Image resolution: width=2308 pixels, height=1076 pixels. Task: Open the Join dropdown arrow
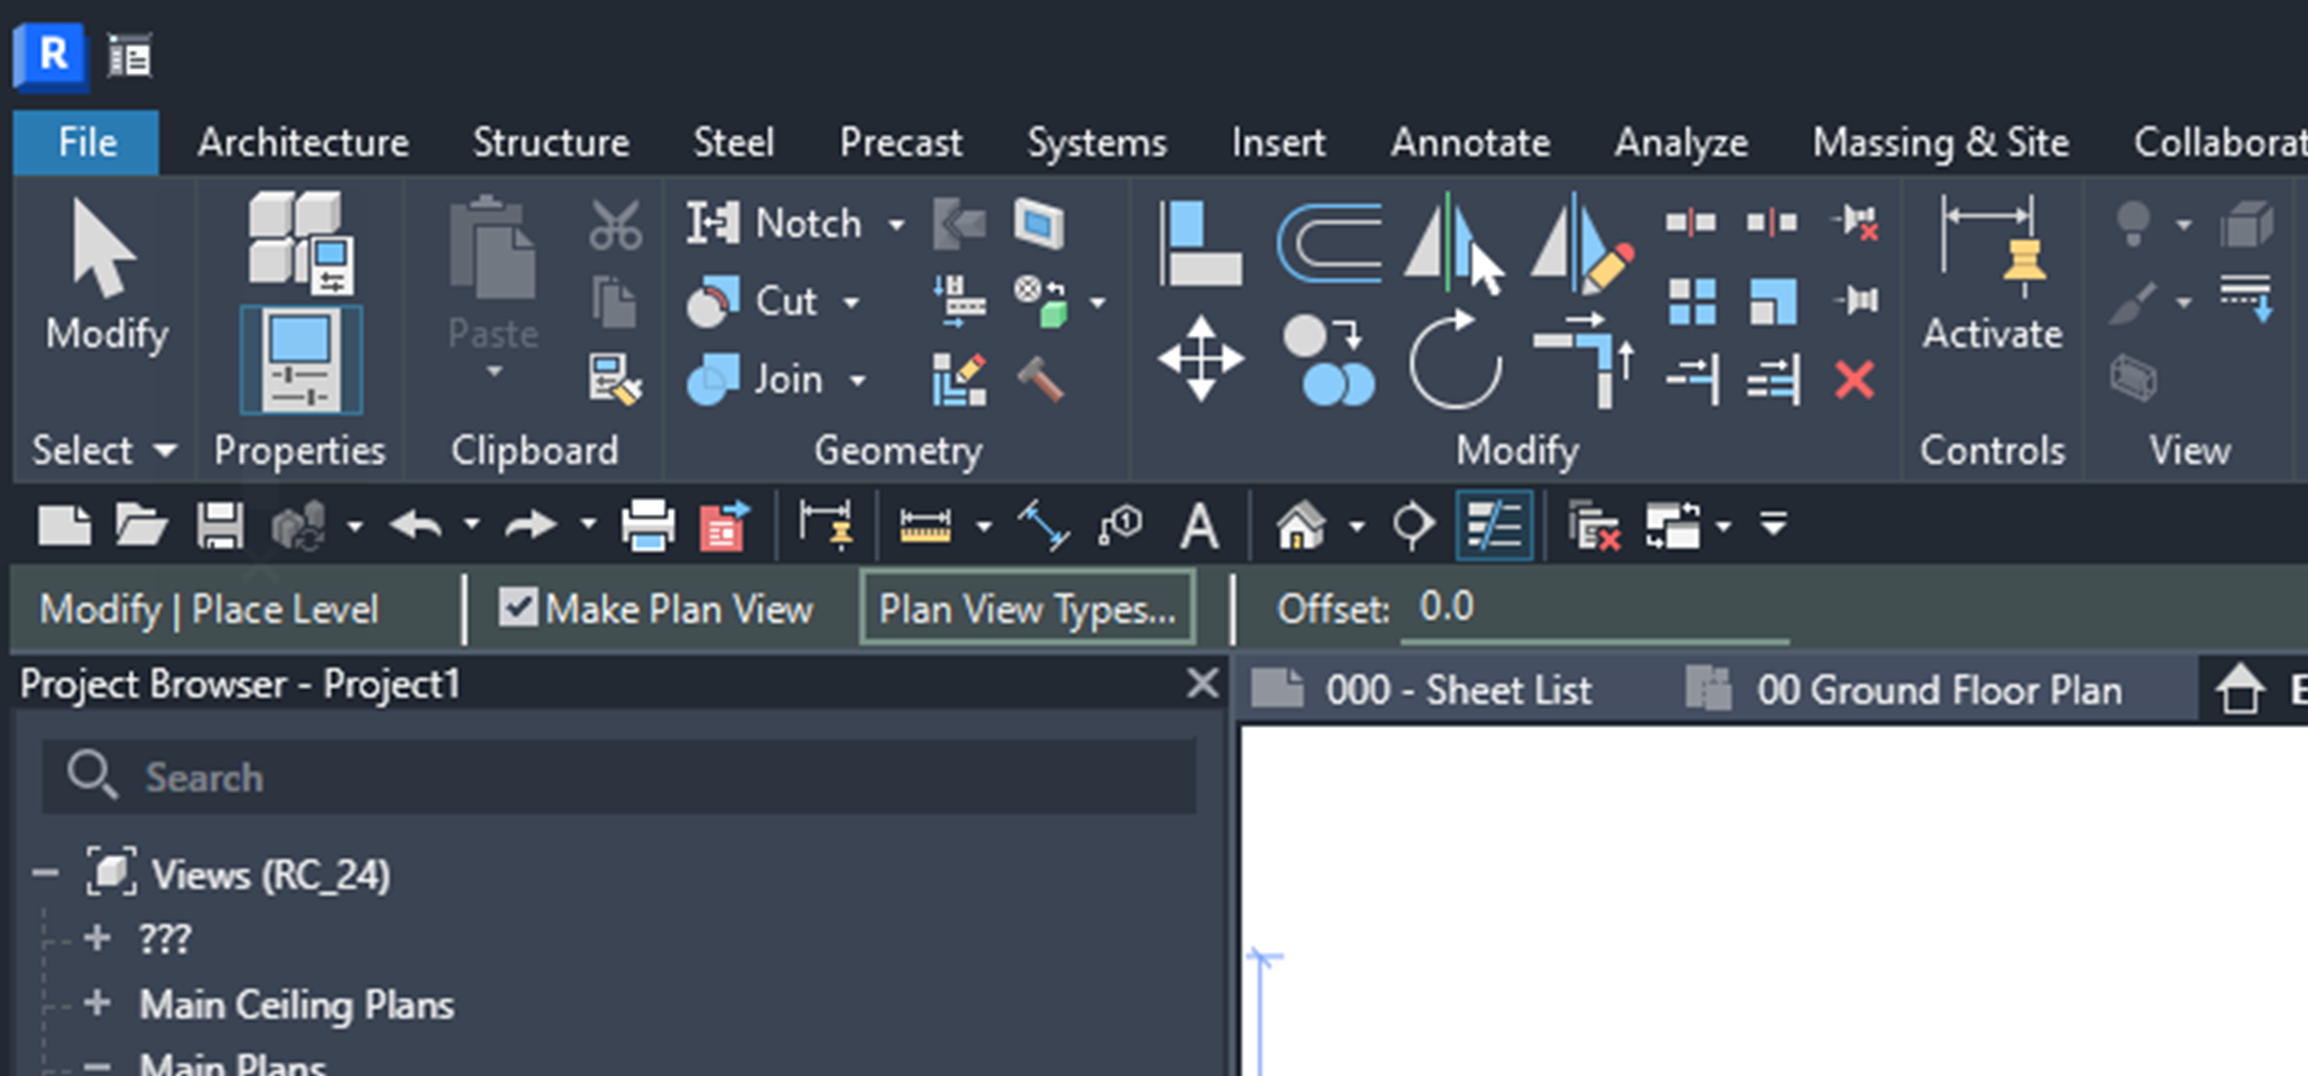tap(857, 381)
